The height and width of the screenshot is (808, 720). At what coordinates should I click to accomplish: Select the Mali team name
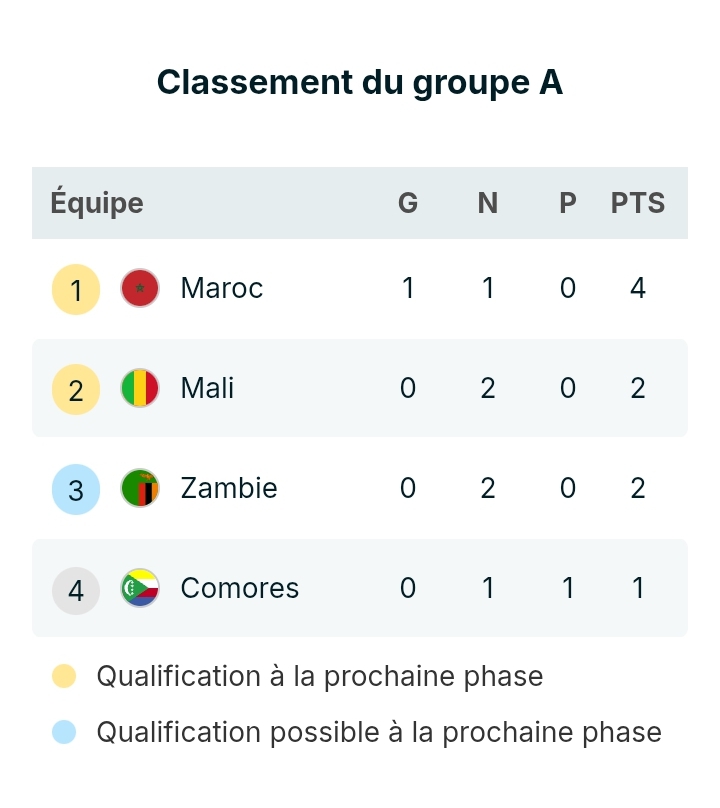coord(207,388)
